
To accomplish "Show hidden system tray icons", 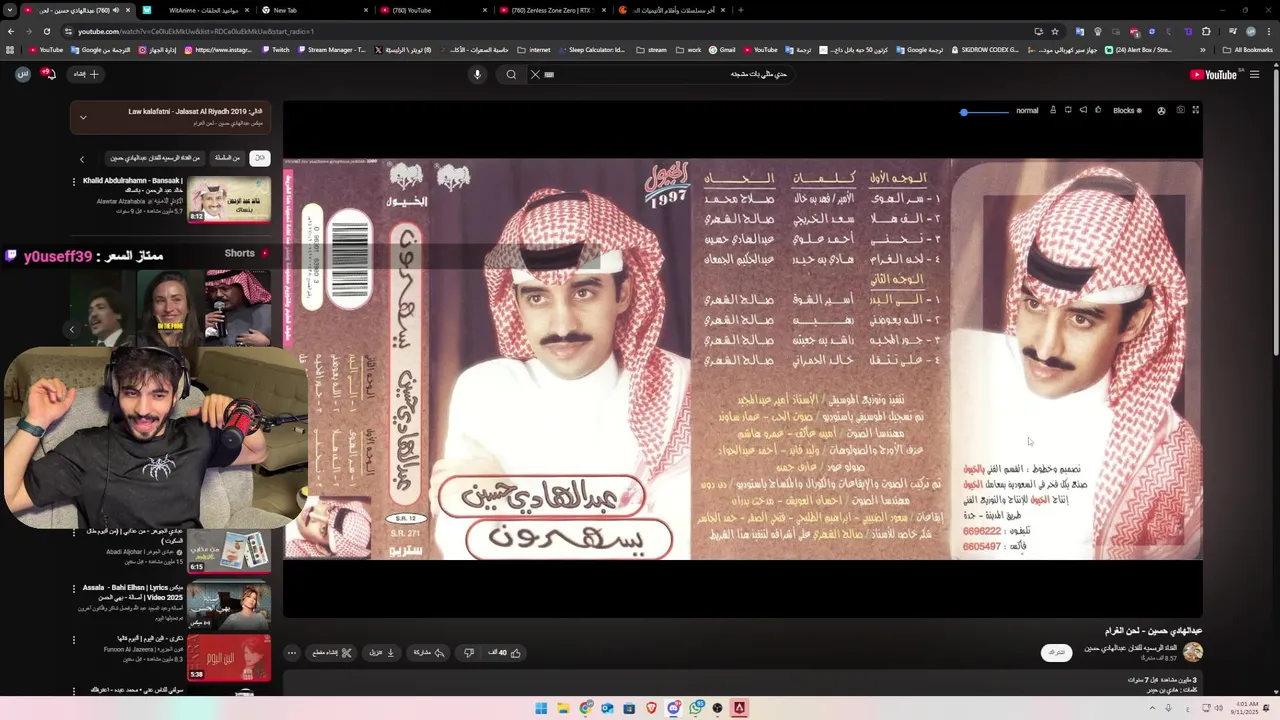I will [x=1151, y=708].
